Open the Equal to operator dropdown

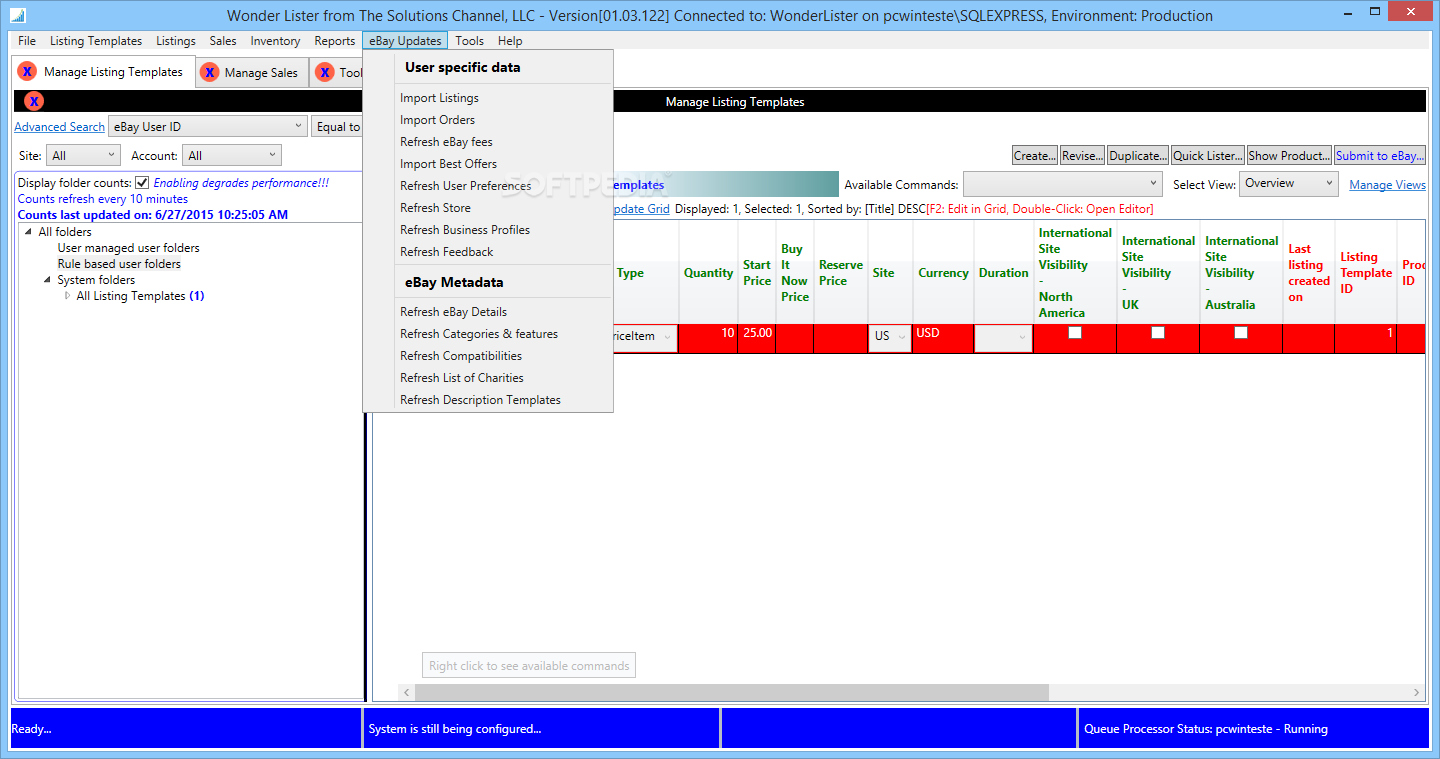click(338, 127)
